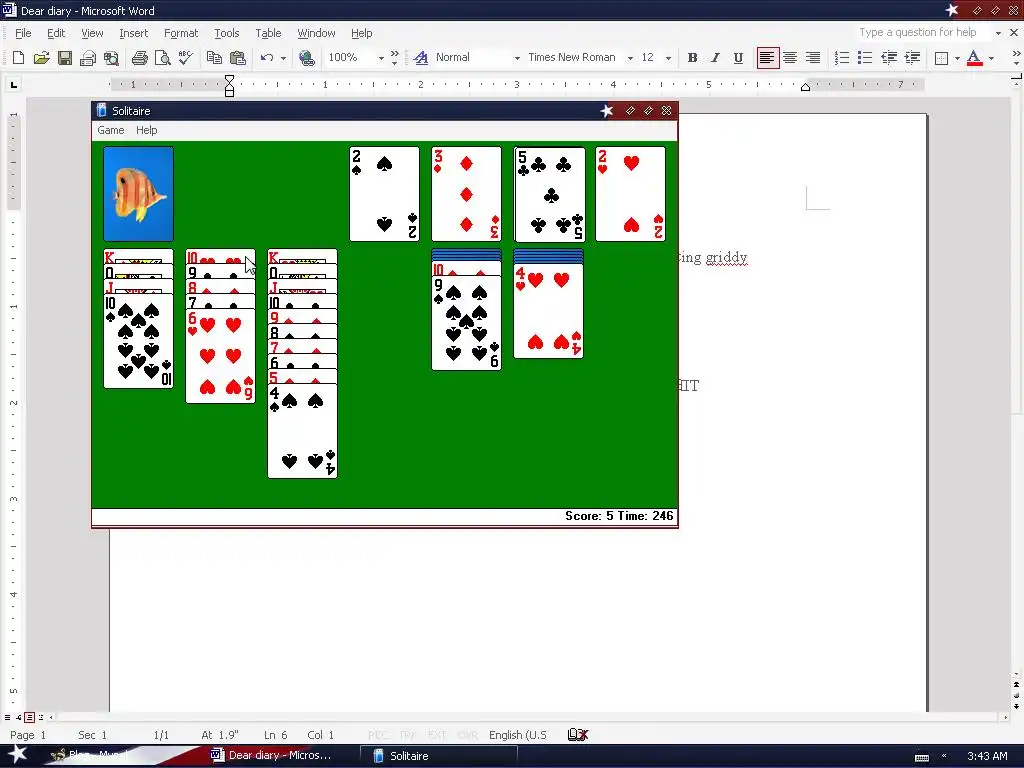Image resolution: width=1024 pixels, height=768 pixels.
Task: Expand the Formatting toolbar options chevron
Action: (x=1016, y=57)
